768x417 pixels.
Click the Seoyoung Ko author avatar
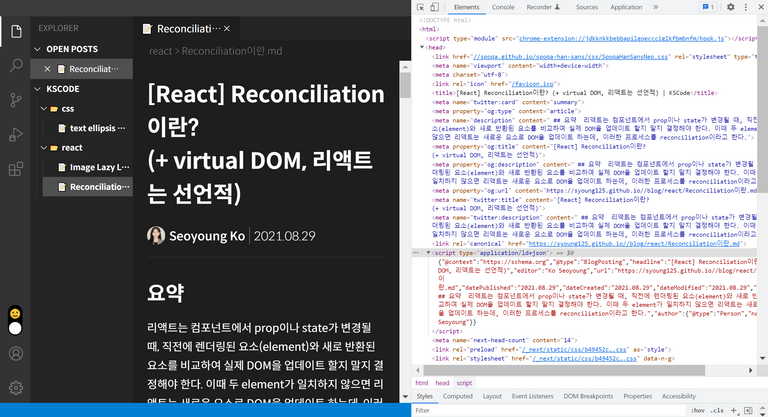click(156, 236)
